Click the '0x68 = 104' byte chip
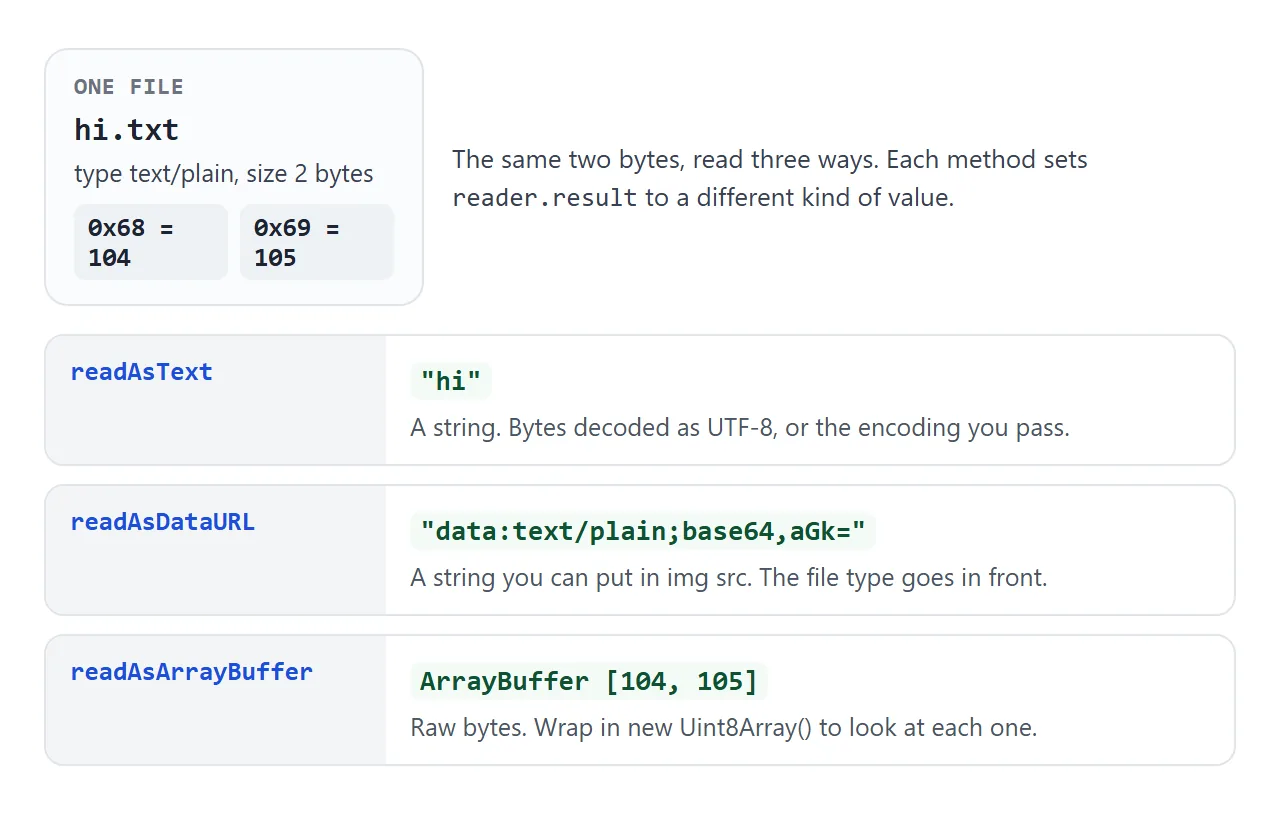Image resolution: width=1280 pixels, height=818 pixels. [x=151, y=242]
